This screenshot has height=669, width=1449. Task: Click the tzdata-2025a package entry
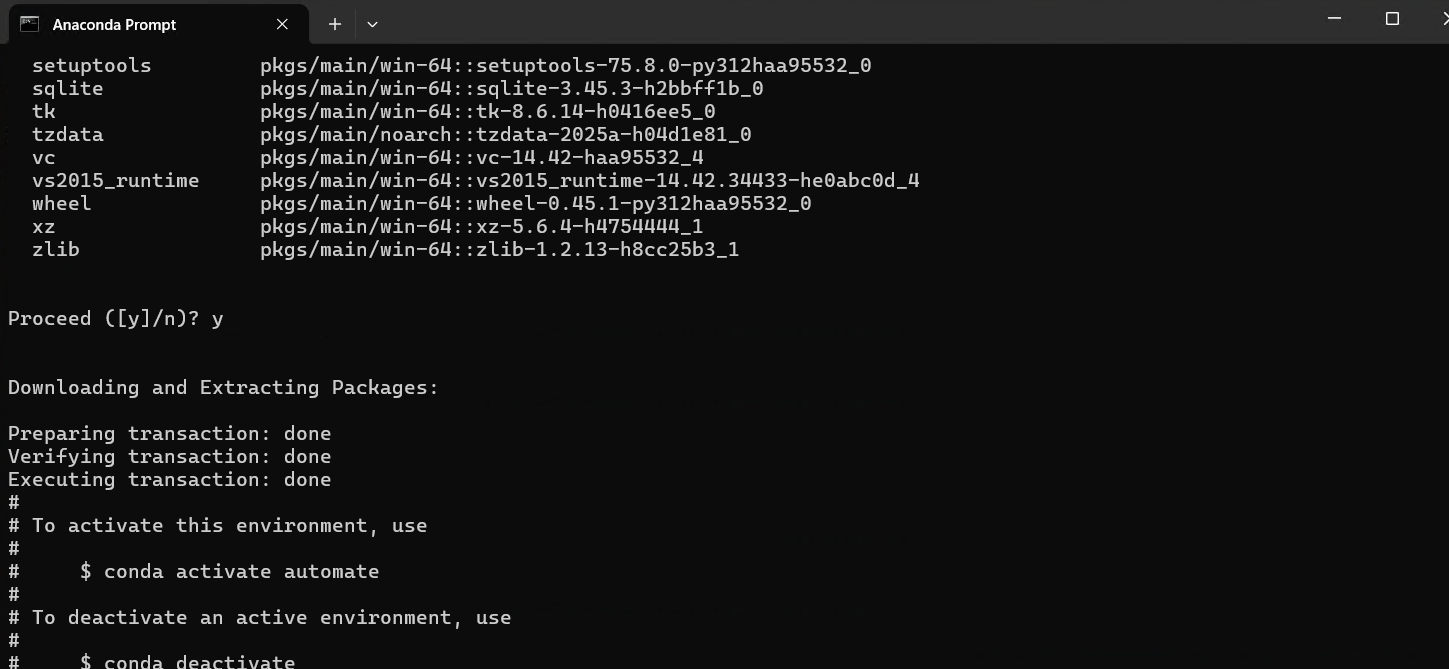[506, 135]
